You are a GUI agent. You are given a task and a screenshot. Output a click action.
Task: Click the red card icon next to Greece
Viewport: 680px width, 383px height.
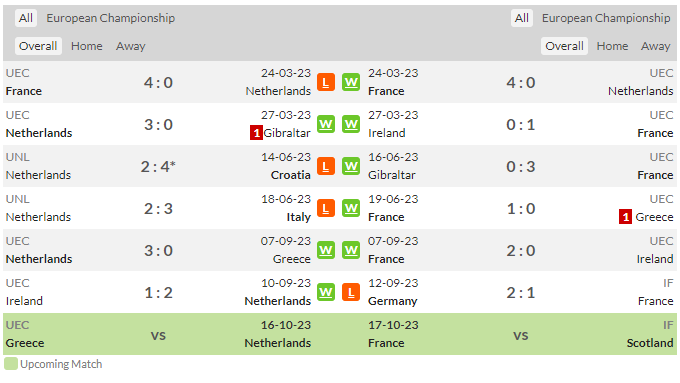pyautogui.click(x=625, y=217)
